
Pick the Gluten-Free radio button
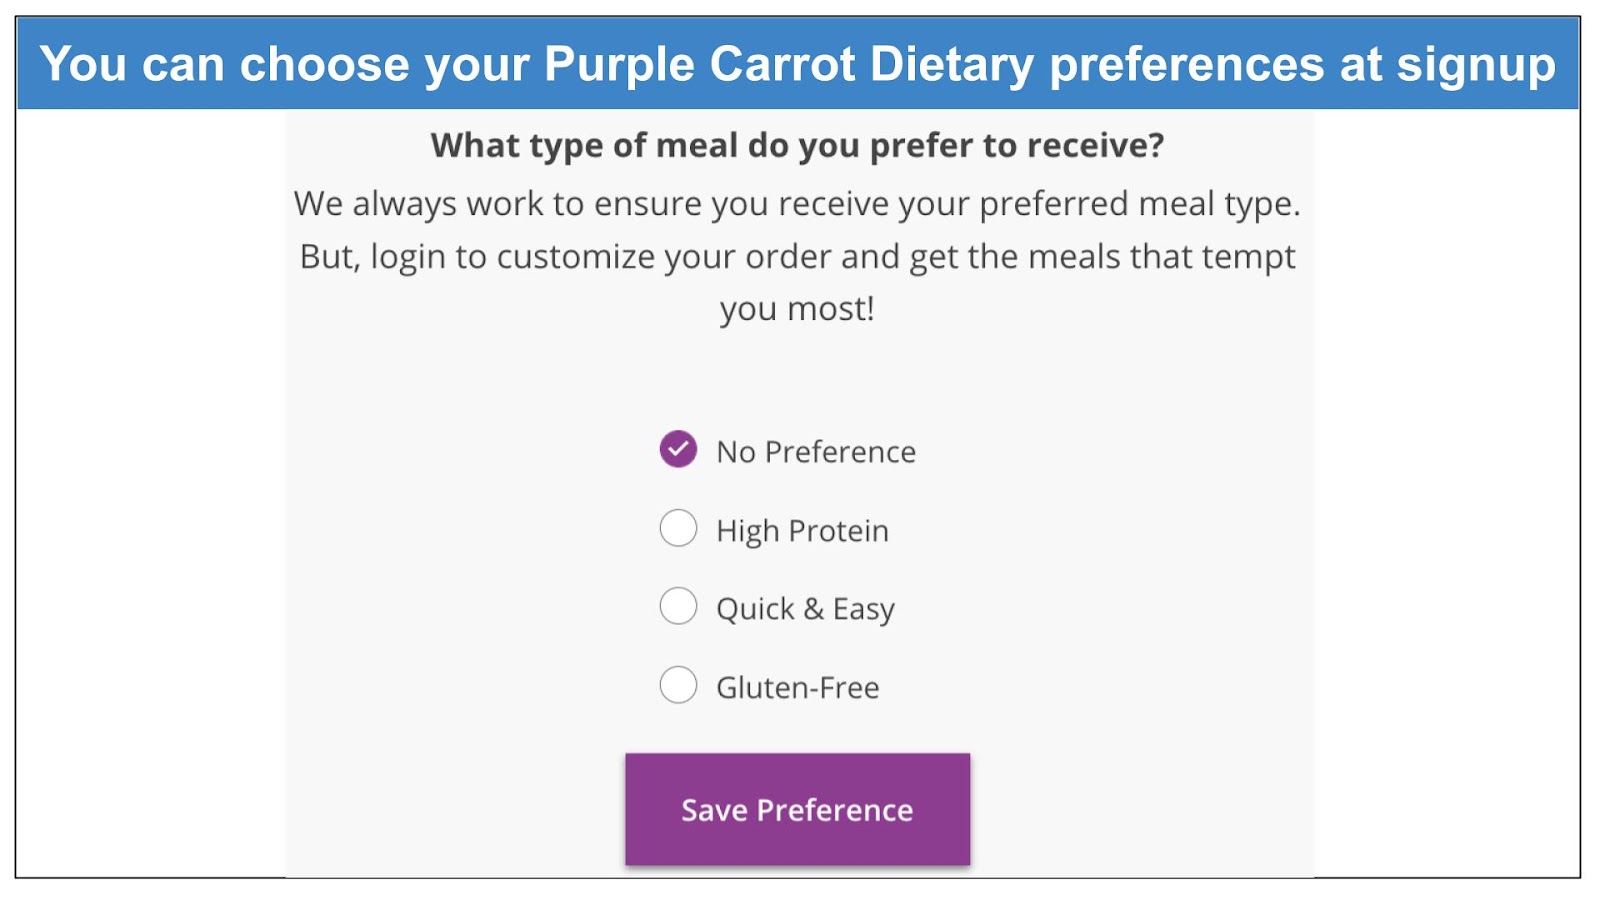678,685
